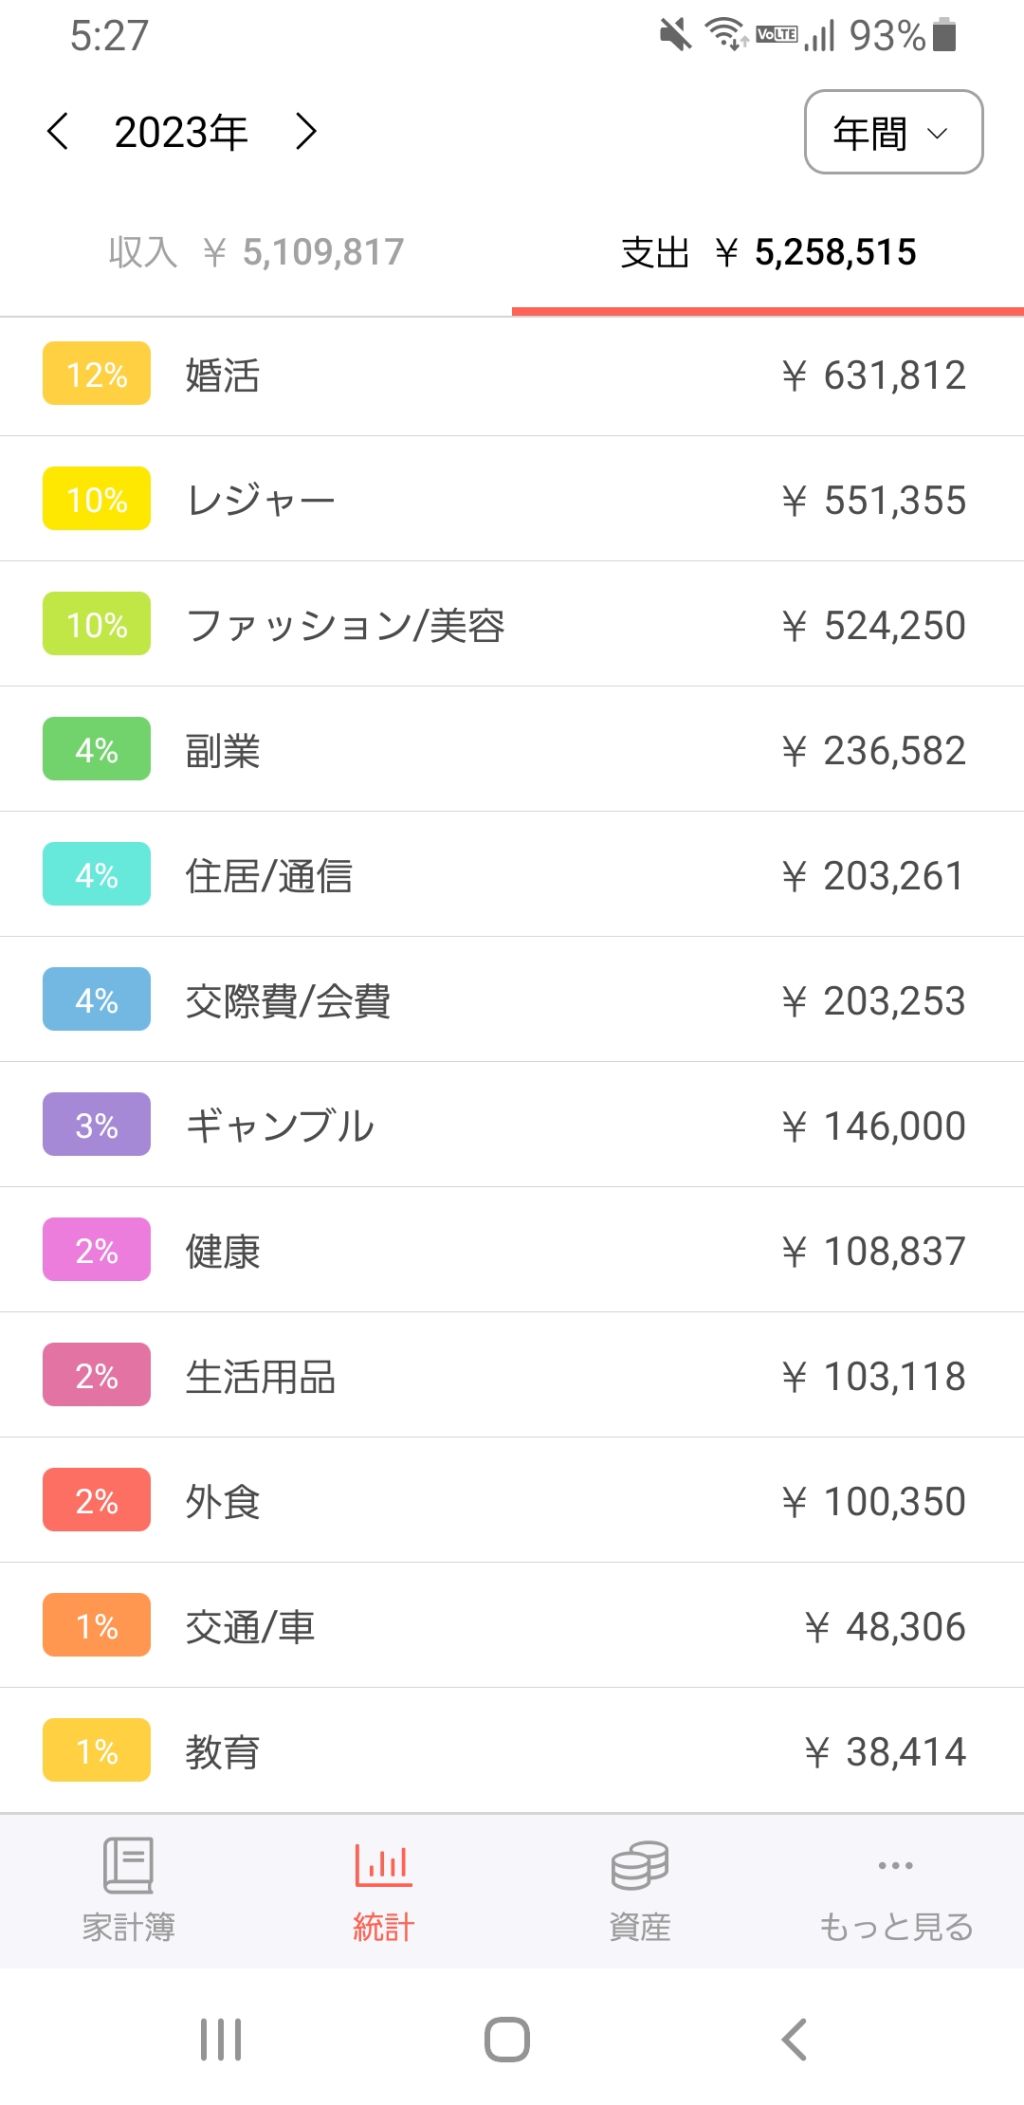1024x2105 pixels.
Task: Select the 2023年 year label
Action: [181, 132]
